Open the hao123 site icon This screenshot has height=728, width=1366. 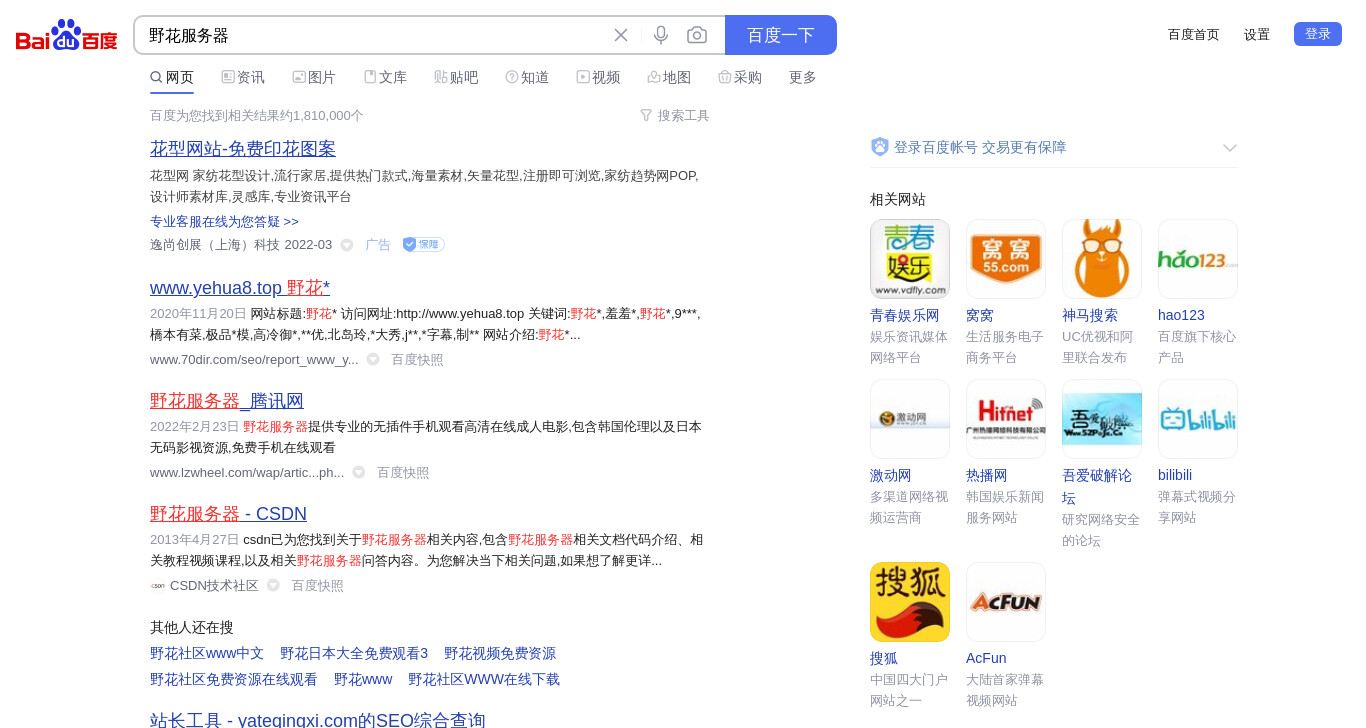pos(1198,259)
